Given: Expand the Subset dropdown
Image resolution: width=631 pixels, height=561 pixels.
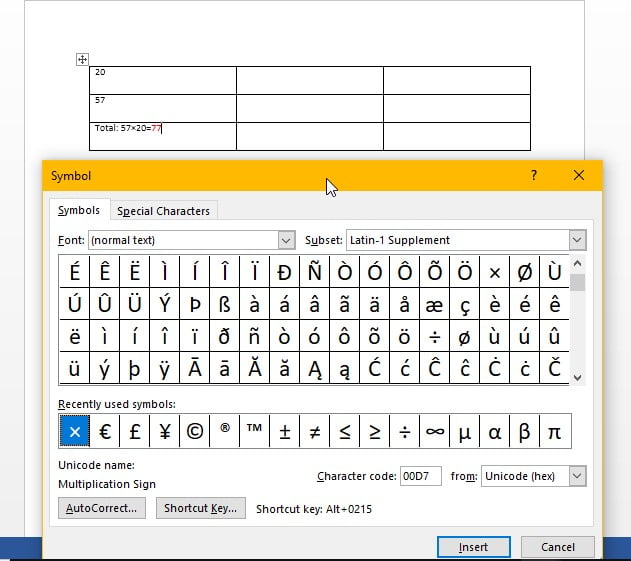Looking at the screenshot, I should tap(576, 240).
